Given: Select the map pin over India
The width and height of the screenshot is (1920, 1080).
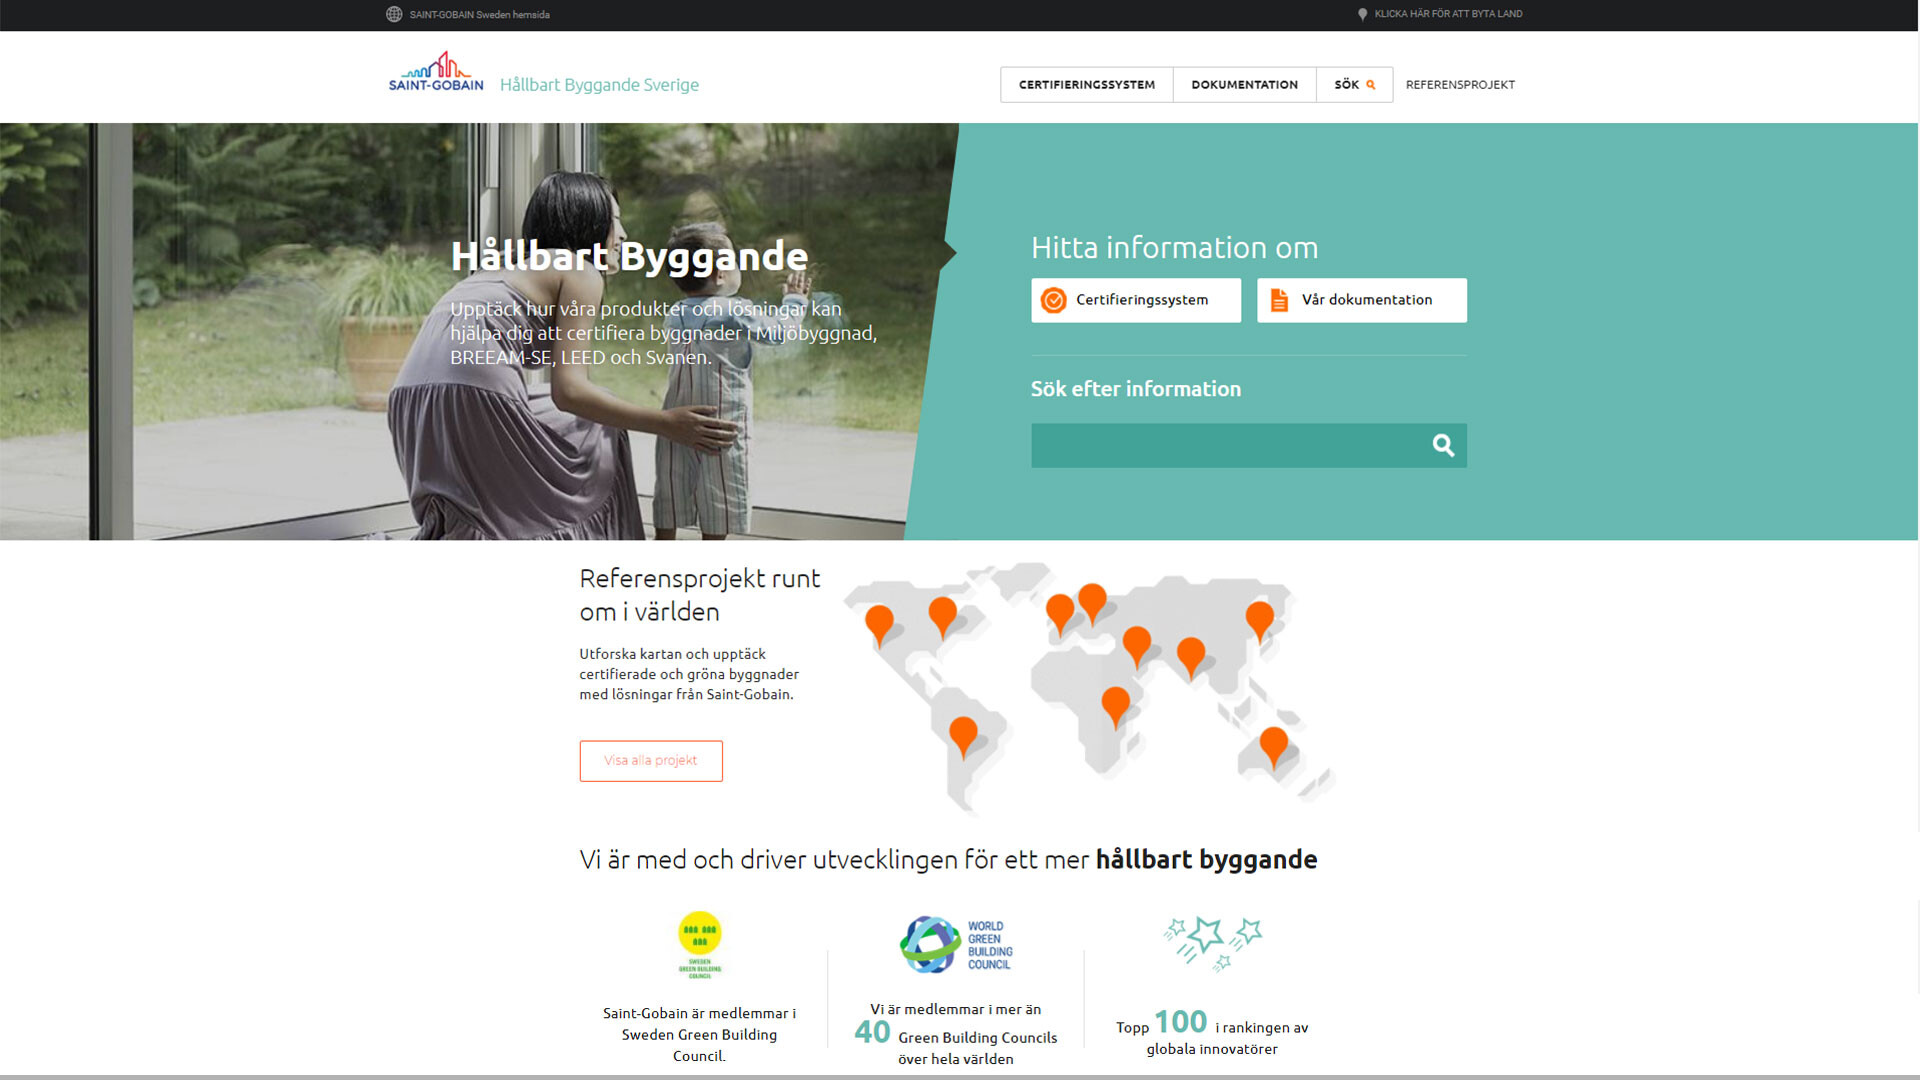Looking at the screenshot, I should [x=1191, y=657].
